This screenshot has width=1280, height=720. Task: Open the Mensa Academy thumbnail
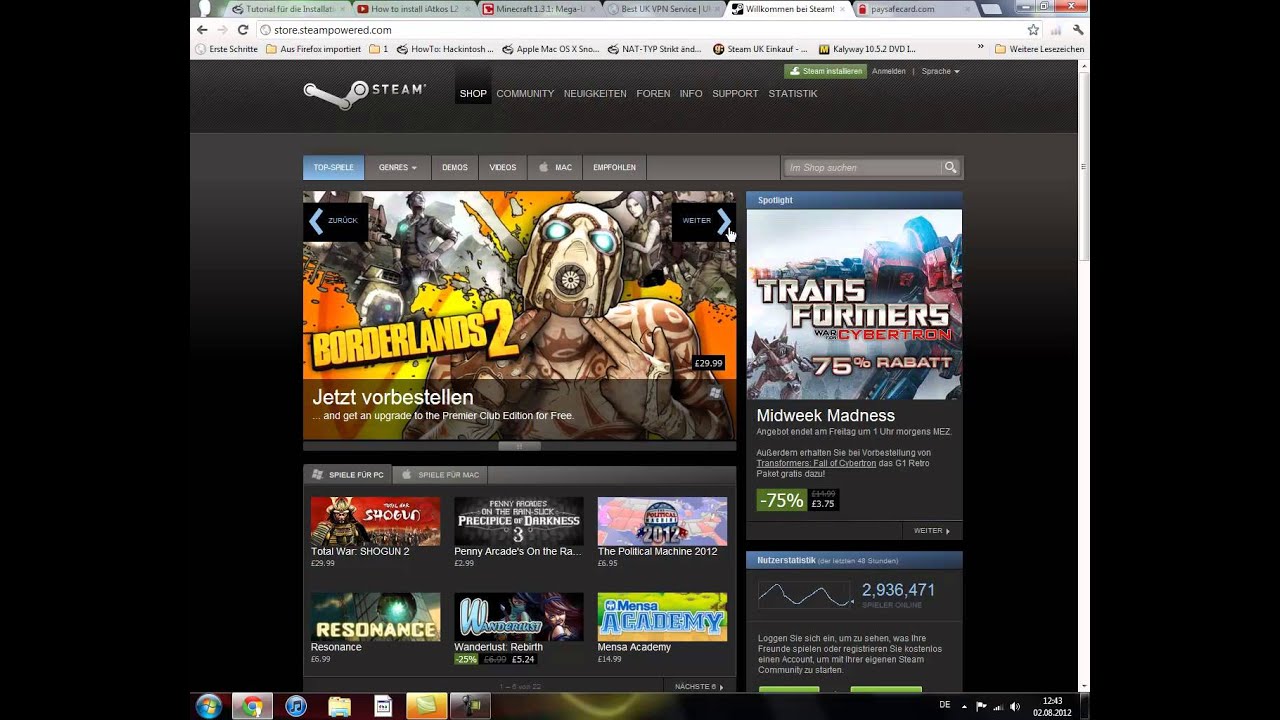(x=662, y=617)
